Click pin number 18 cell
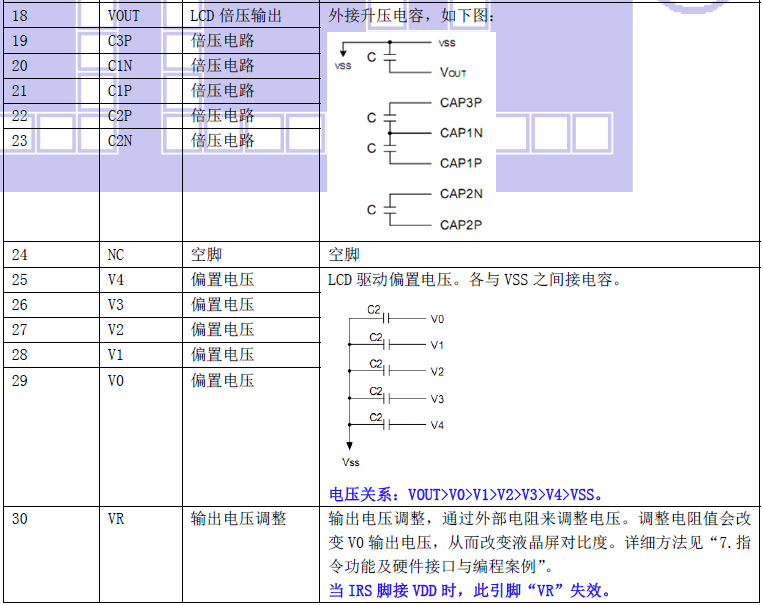This screenshot has height=605, width=763. (51, 15)
